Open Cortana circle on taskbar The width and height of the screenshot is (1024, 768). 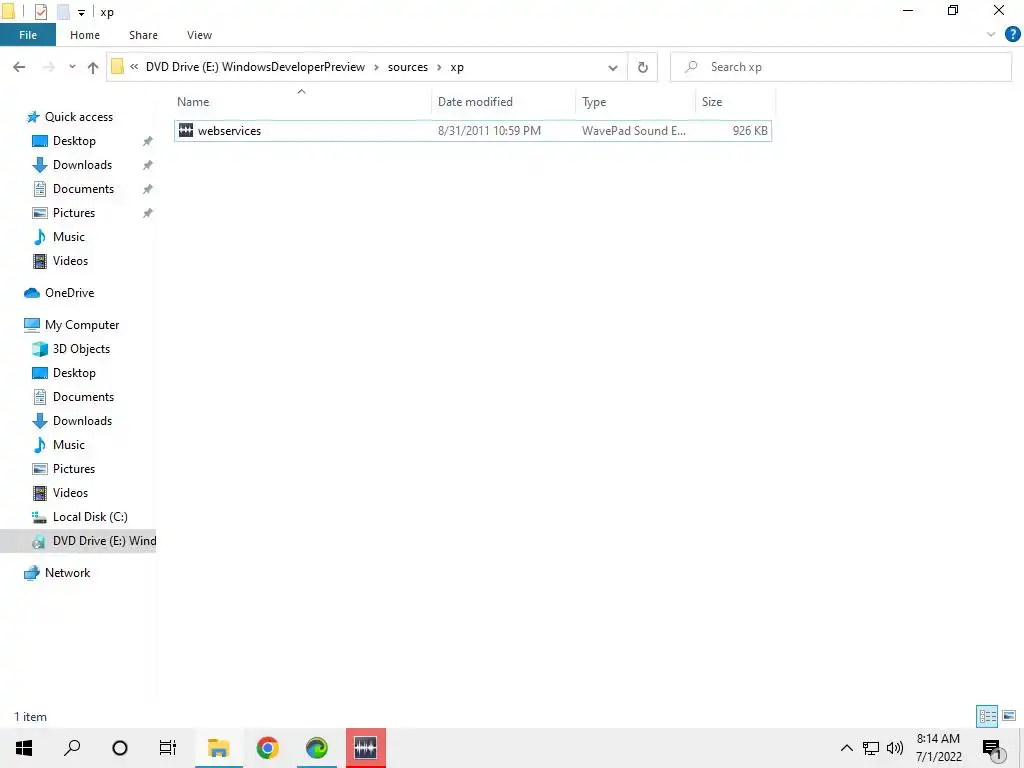coord(120,748)
